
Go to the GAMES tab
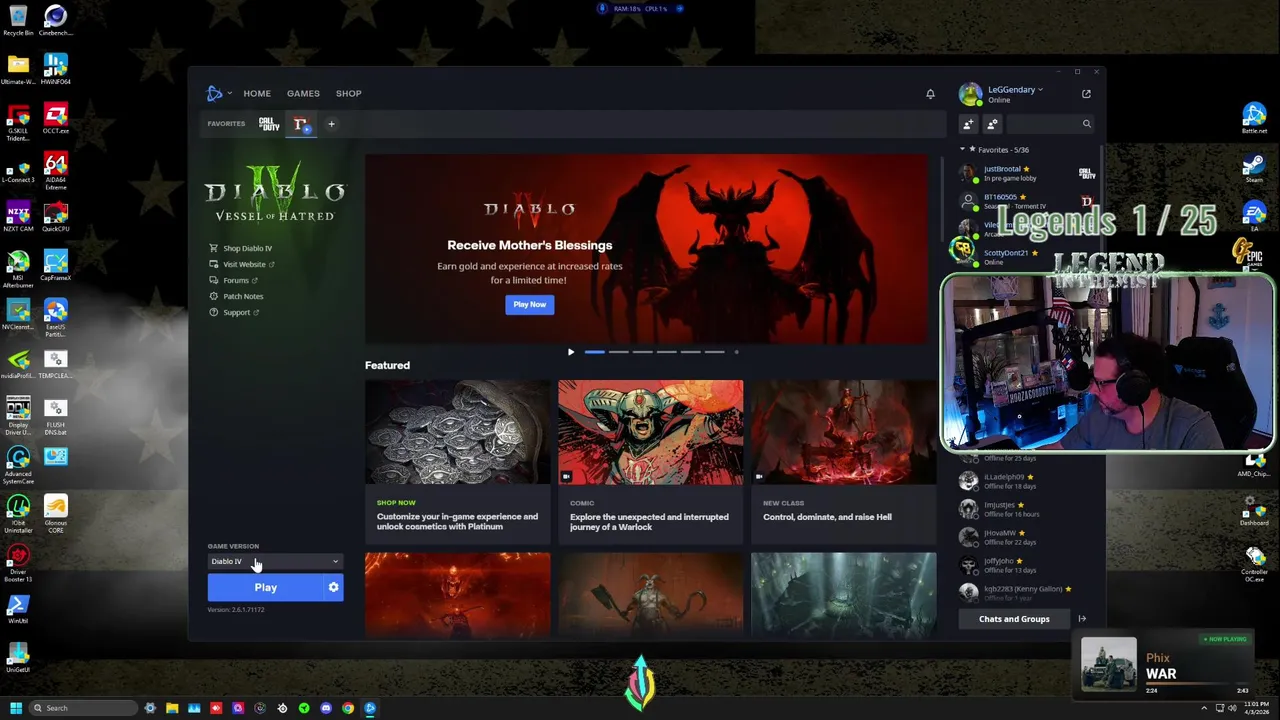point(303,93)
